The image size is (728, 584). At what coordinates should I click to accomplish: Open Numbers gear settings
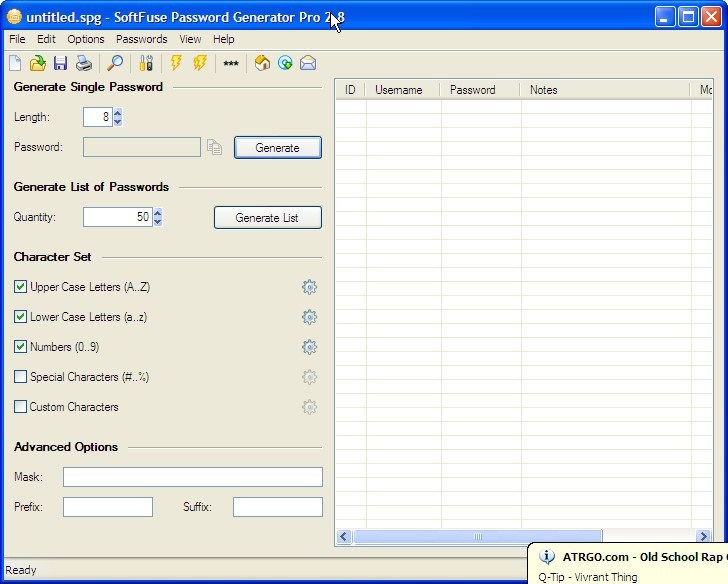point(309,347)
